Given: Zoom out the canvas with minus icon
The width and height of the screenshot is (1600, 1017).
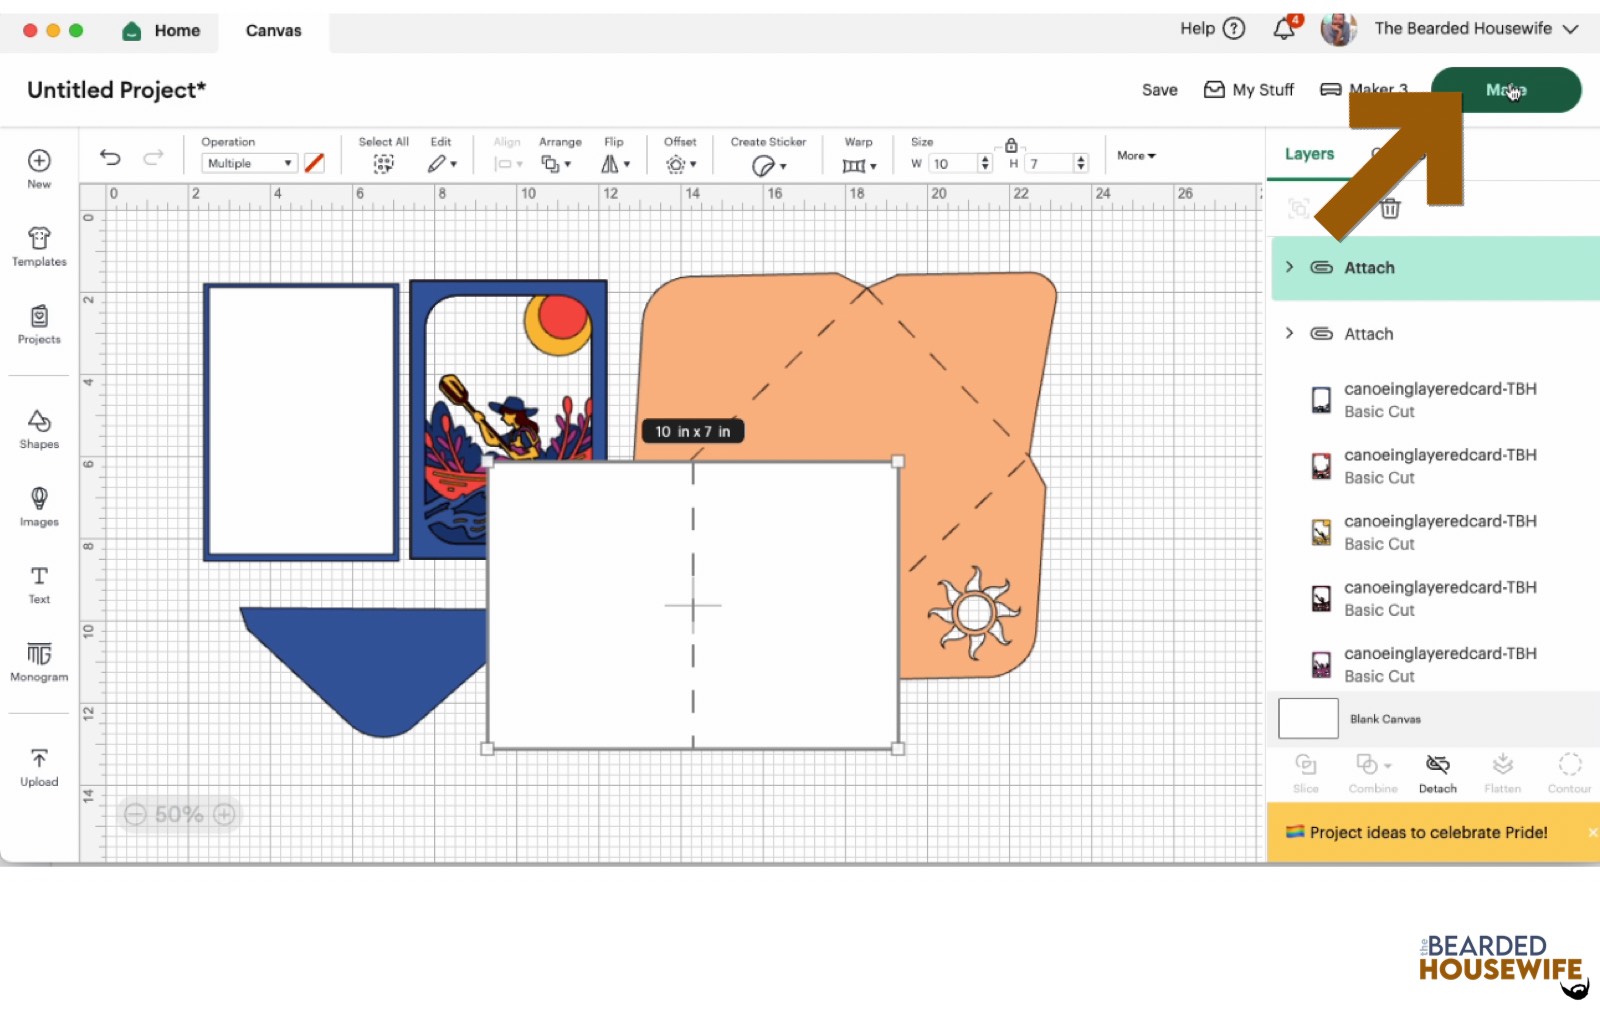Looking at the screenshot, I should [x=135, y=814].
